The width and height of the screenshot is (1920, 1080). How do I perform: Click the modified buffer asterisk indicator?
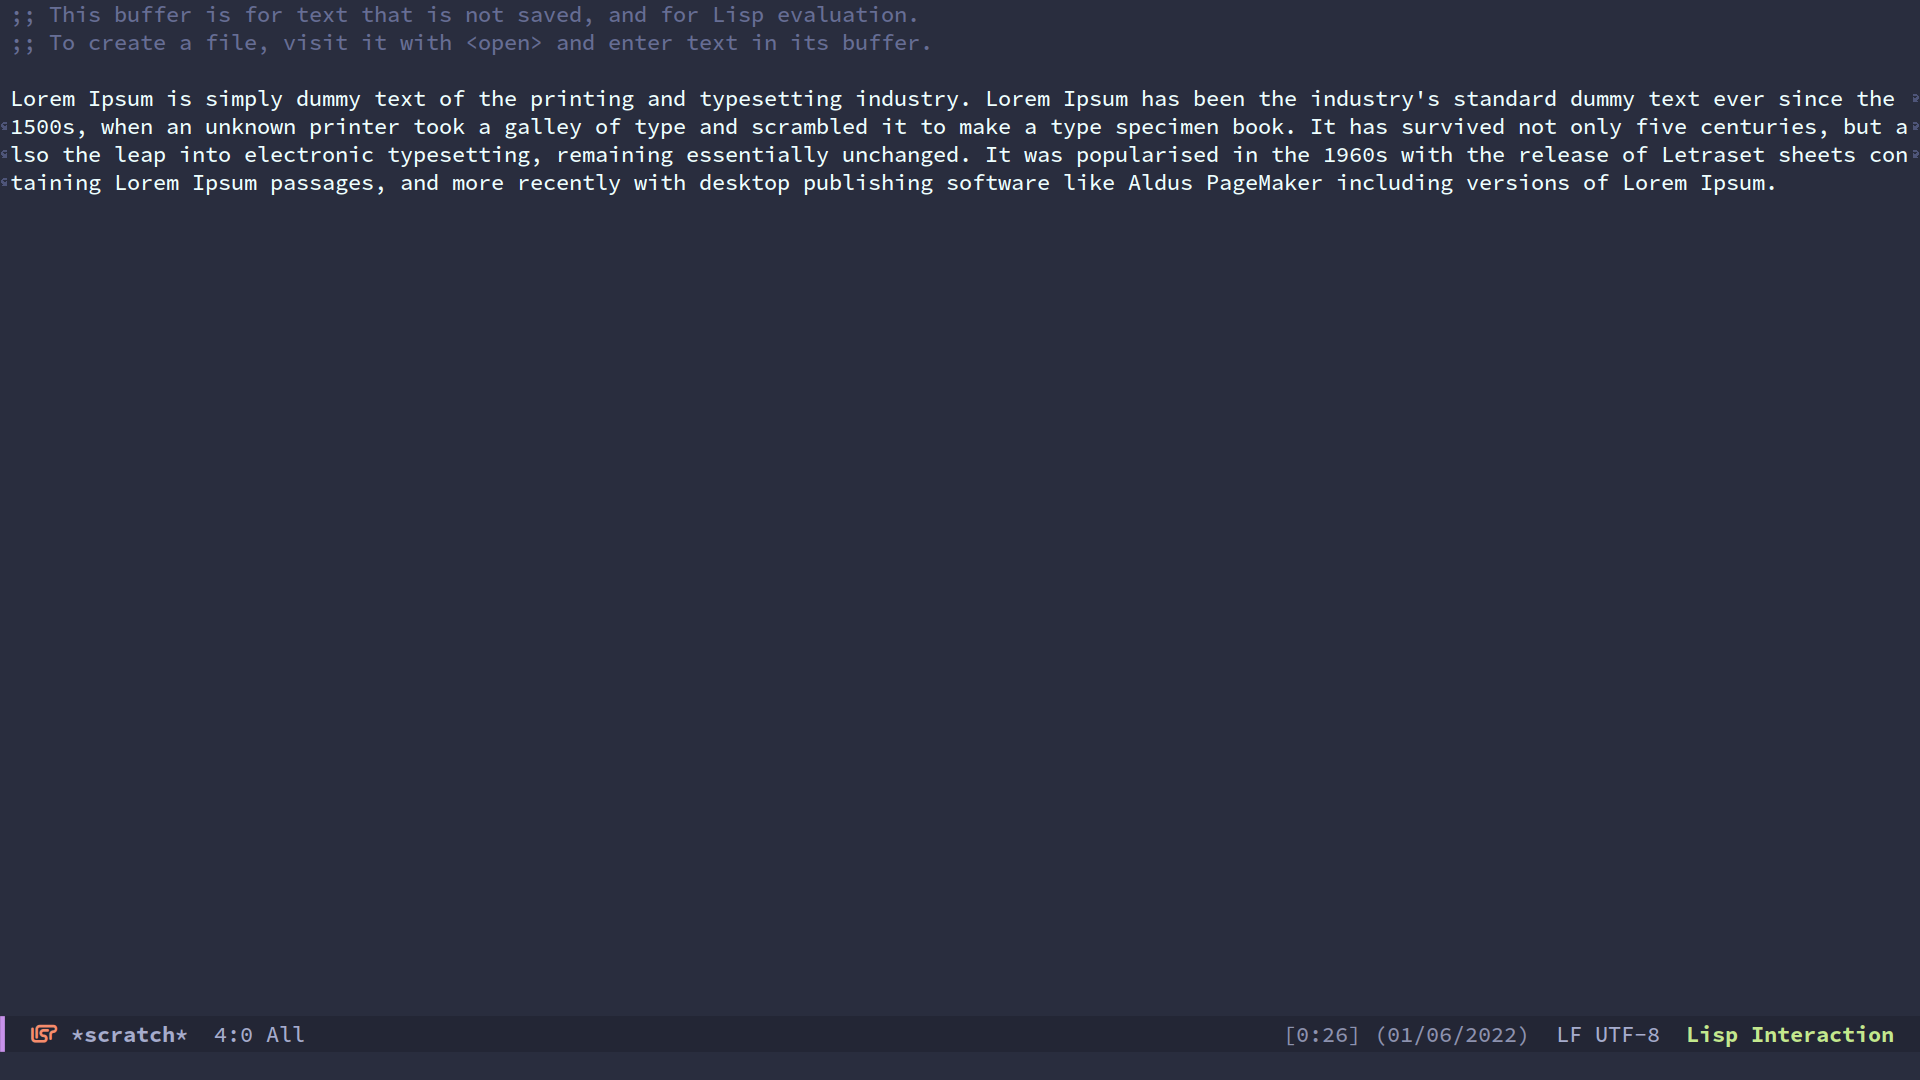pyautogui.click(x=75, y=1034)
